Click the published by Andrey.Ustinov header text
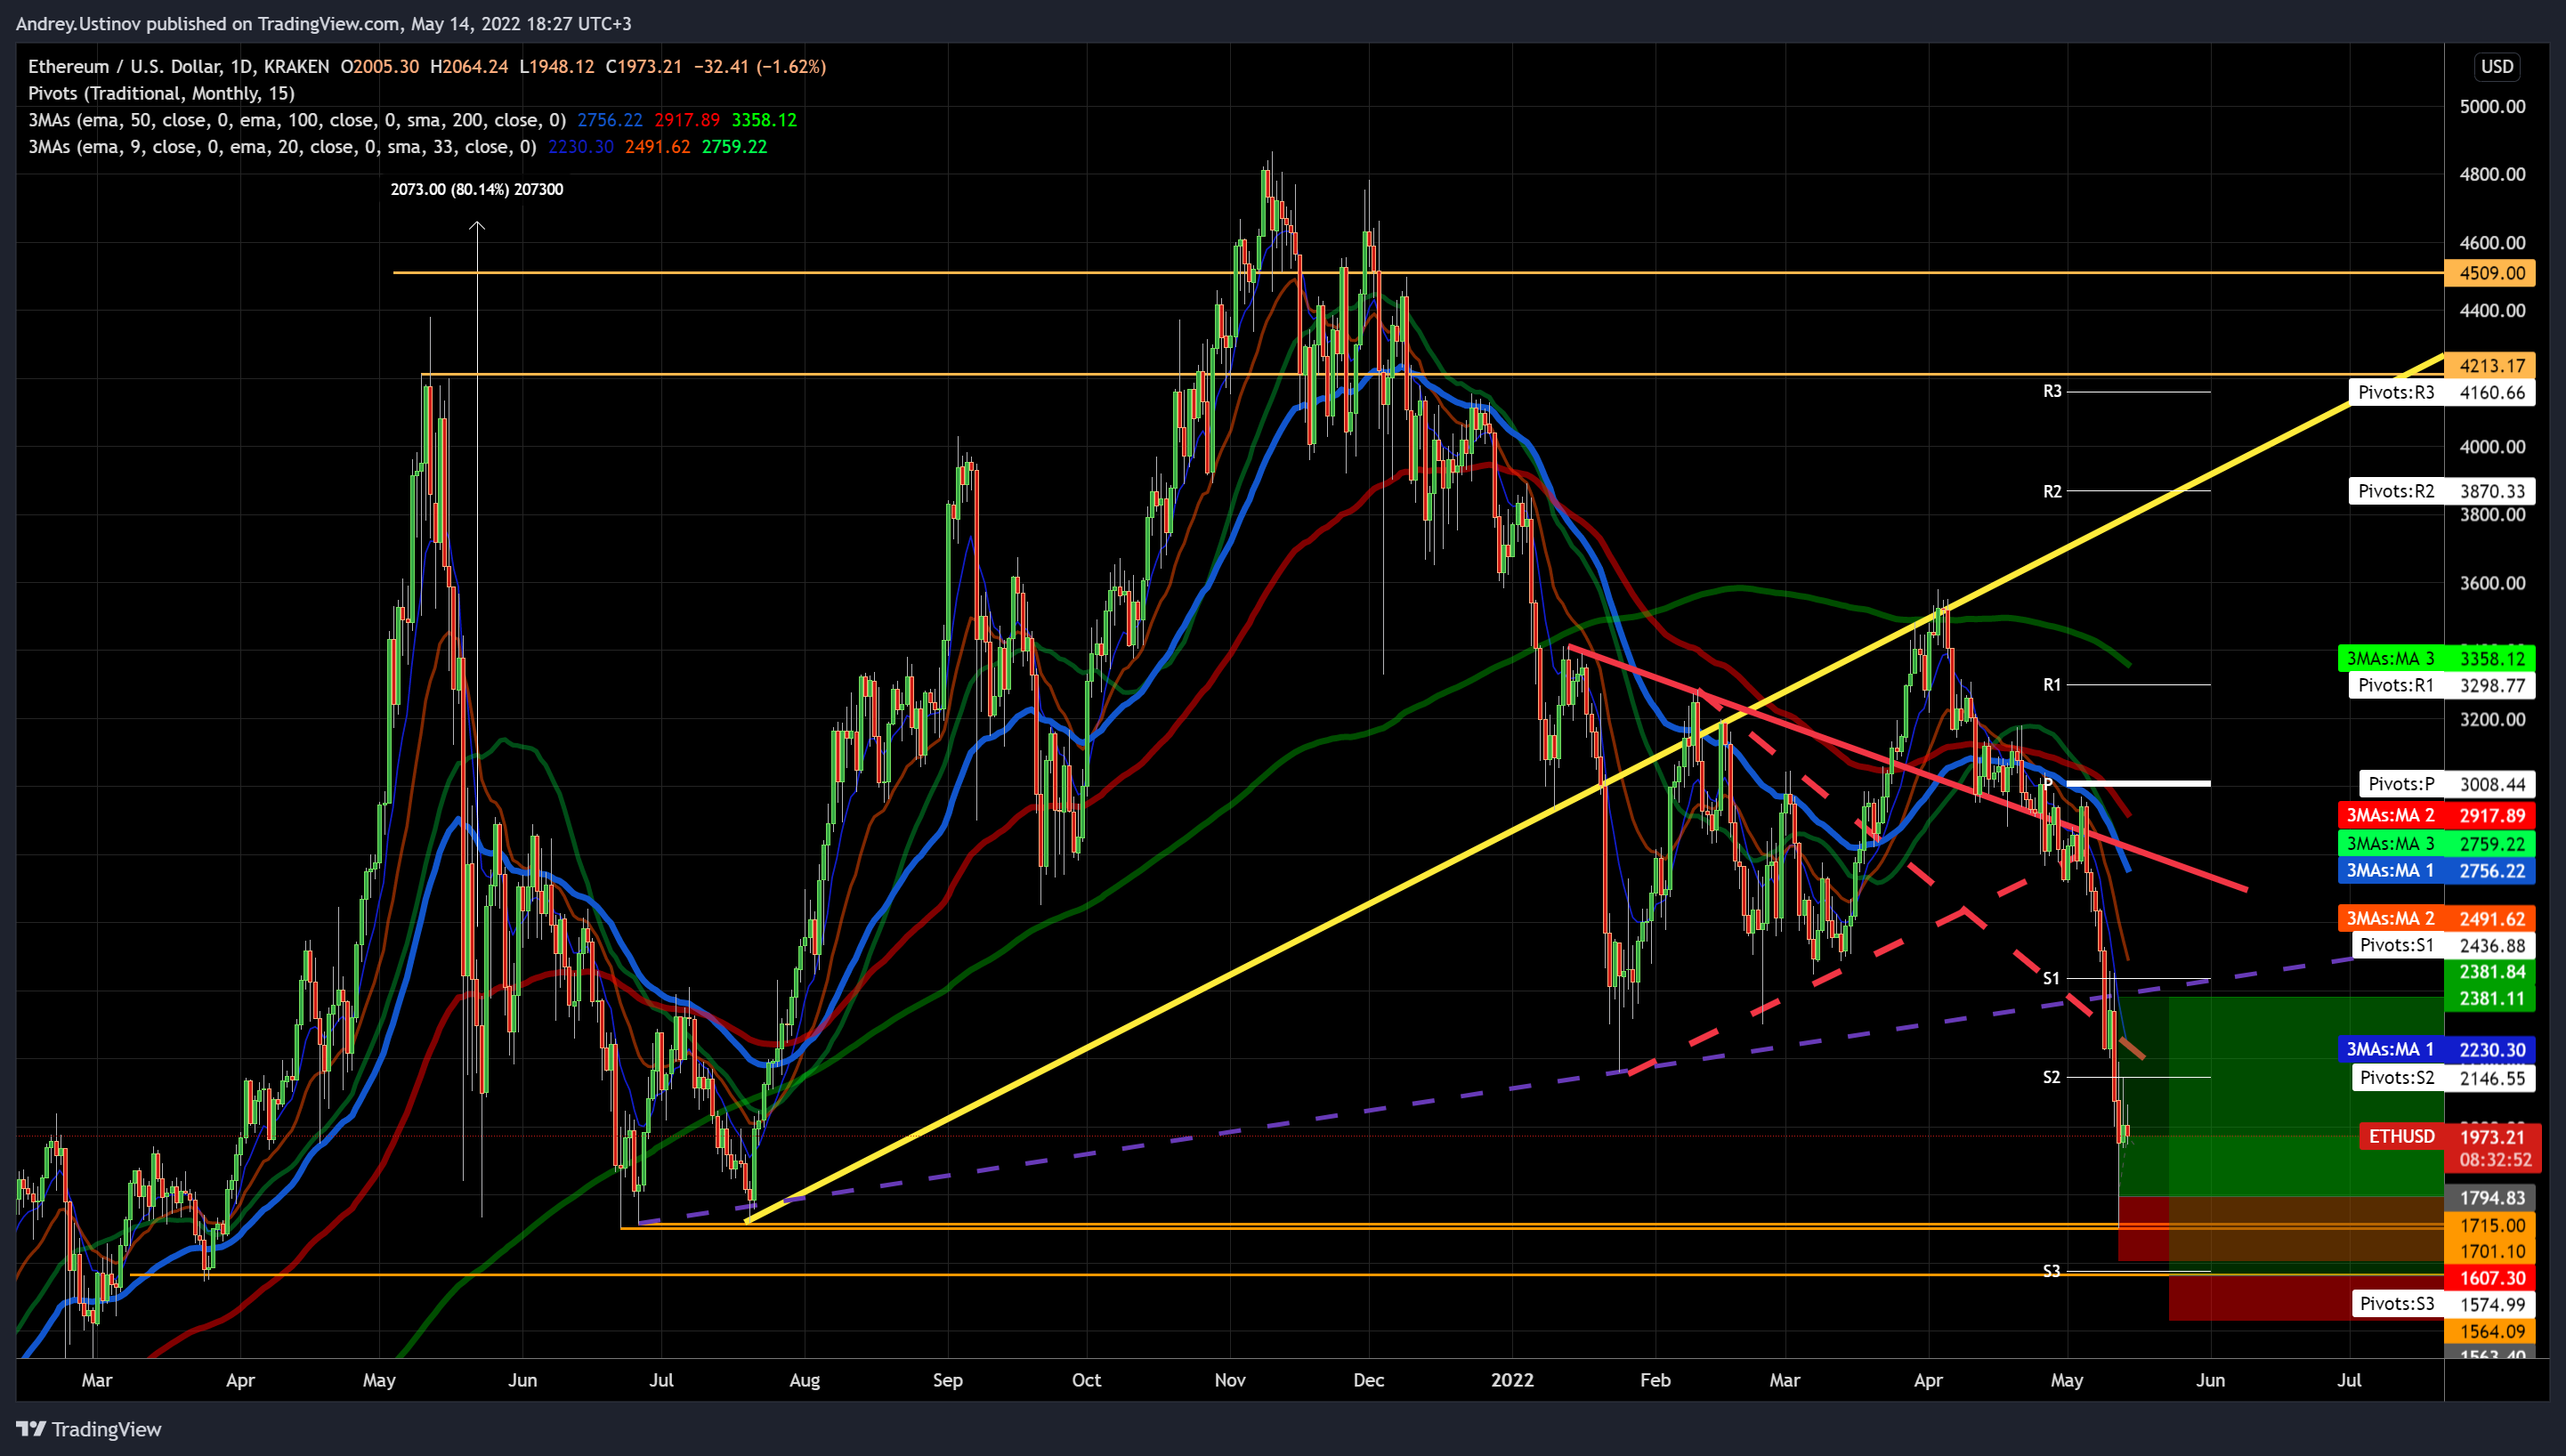The image size is (2566, 1456). pyautogui.click(x=323, y=23)
